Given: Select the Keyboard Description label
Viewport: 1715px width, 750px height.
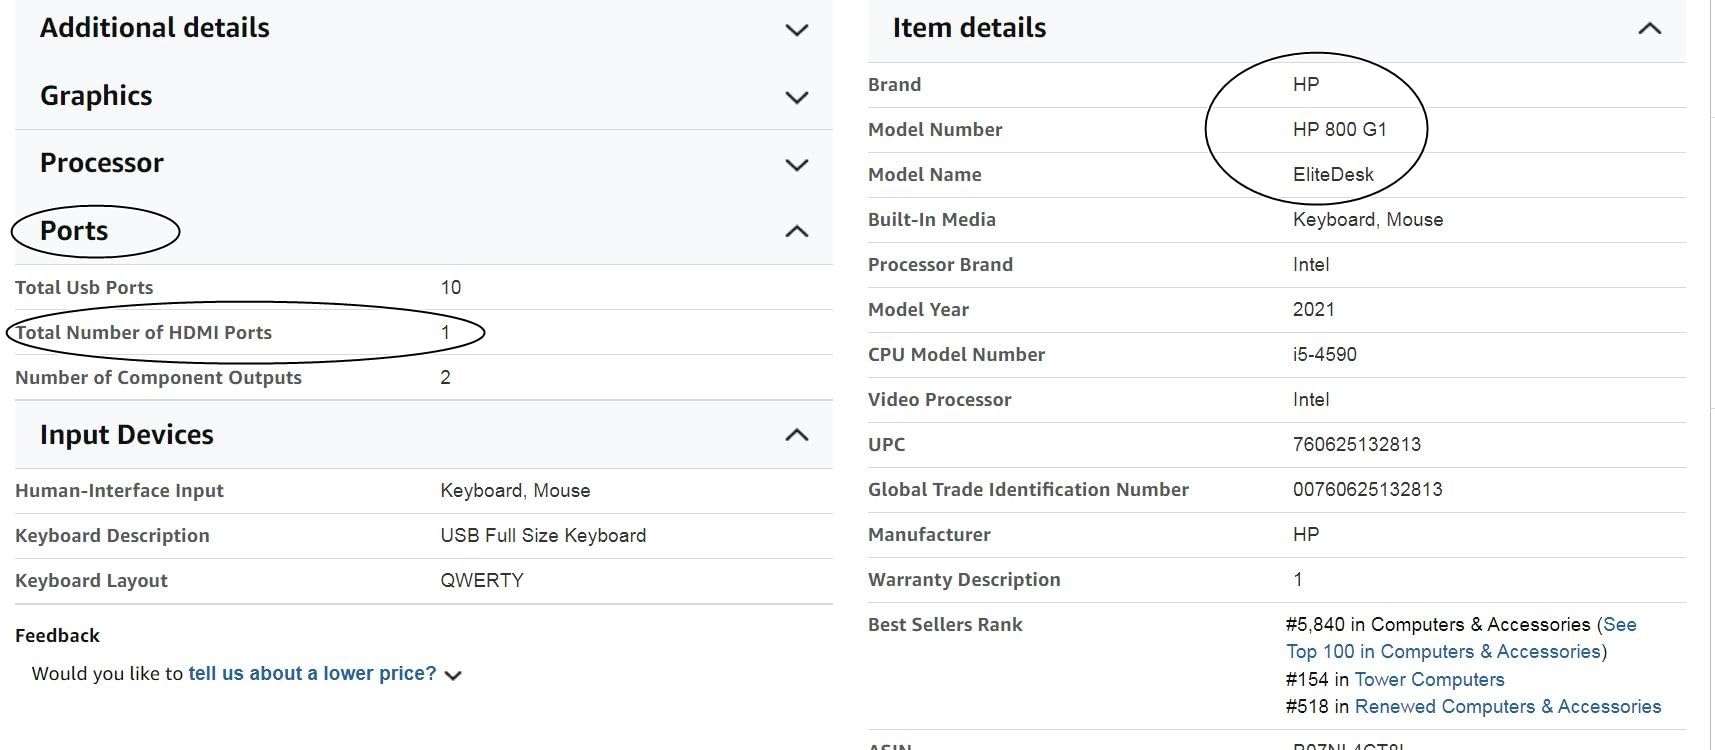Looking at the screenshot, I should click(x=112, y=535).
